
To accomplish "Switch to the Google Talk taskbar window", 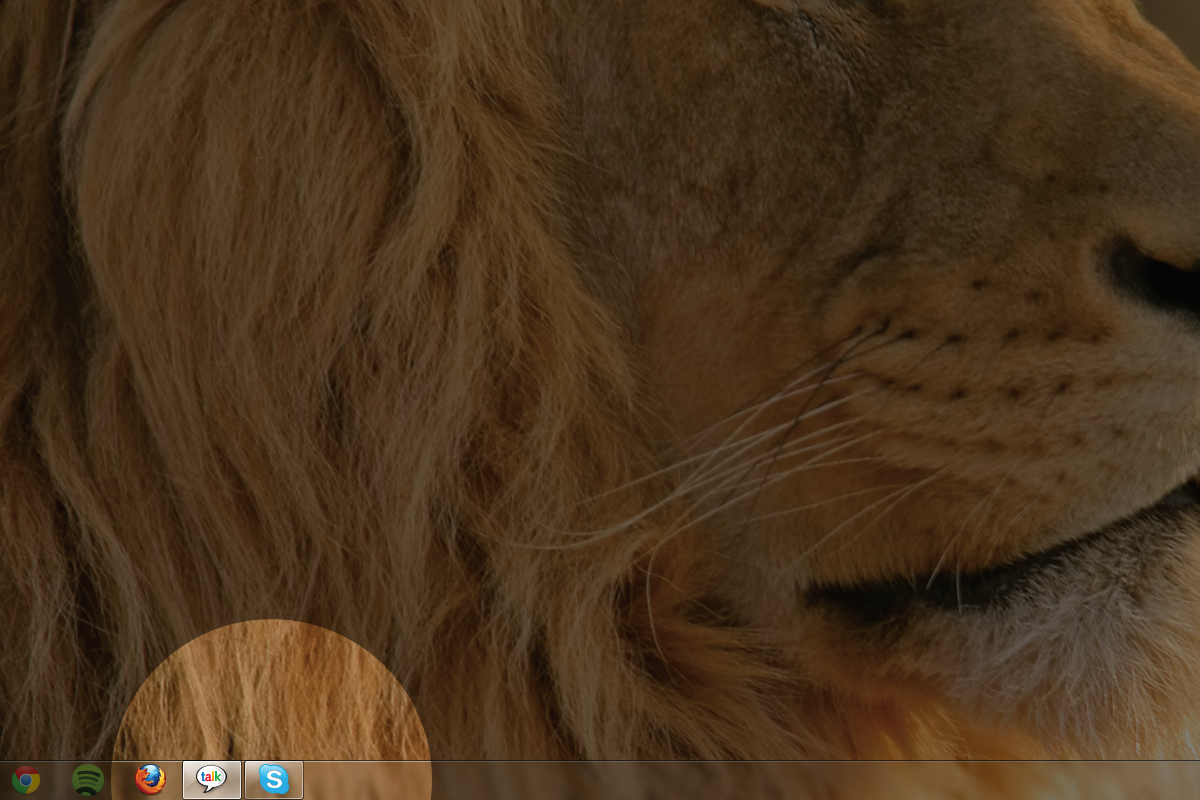I will tap(212, 780).
